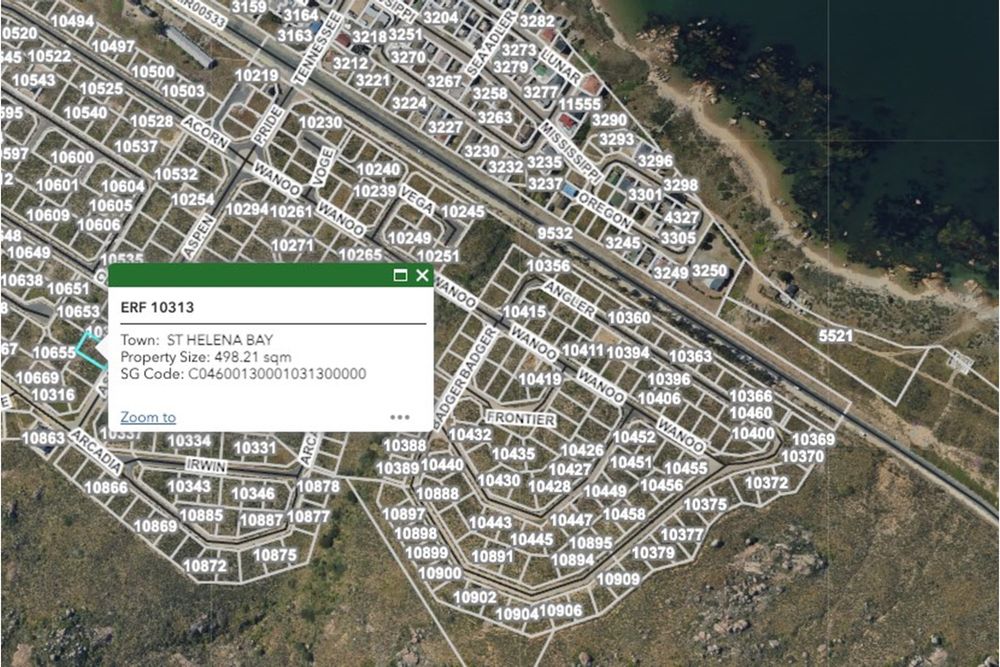
Task: Select parcel 10356 on the map
Action: pos(548,266)
